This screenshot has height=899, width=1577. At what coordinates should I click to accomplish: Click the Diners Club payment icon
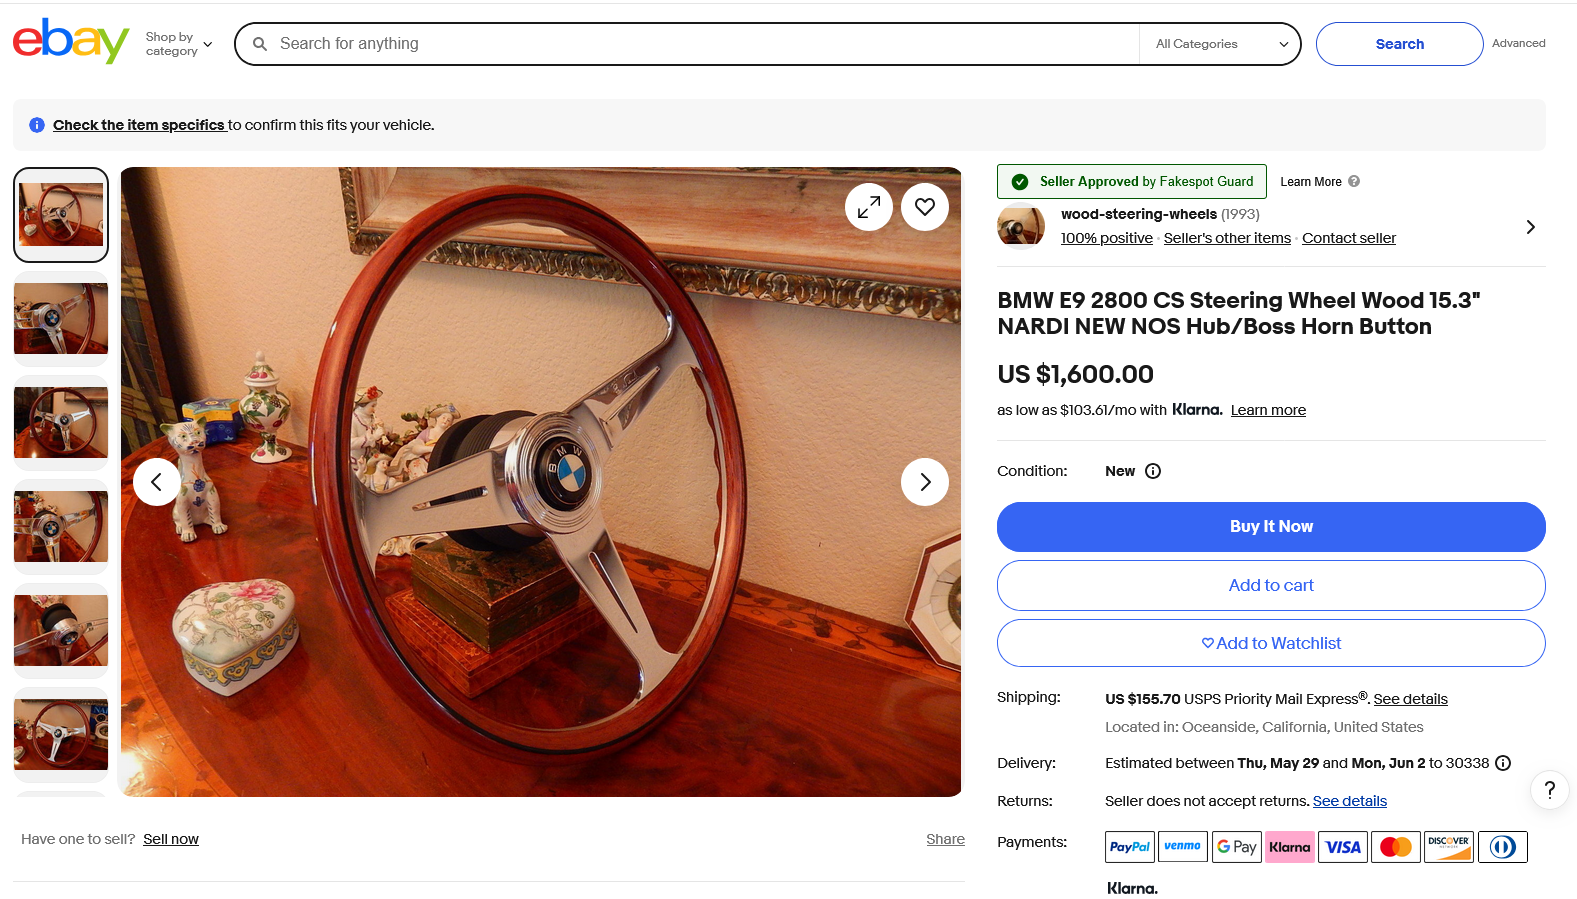(x=1503, y=847)
